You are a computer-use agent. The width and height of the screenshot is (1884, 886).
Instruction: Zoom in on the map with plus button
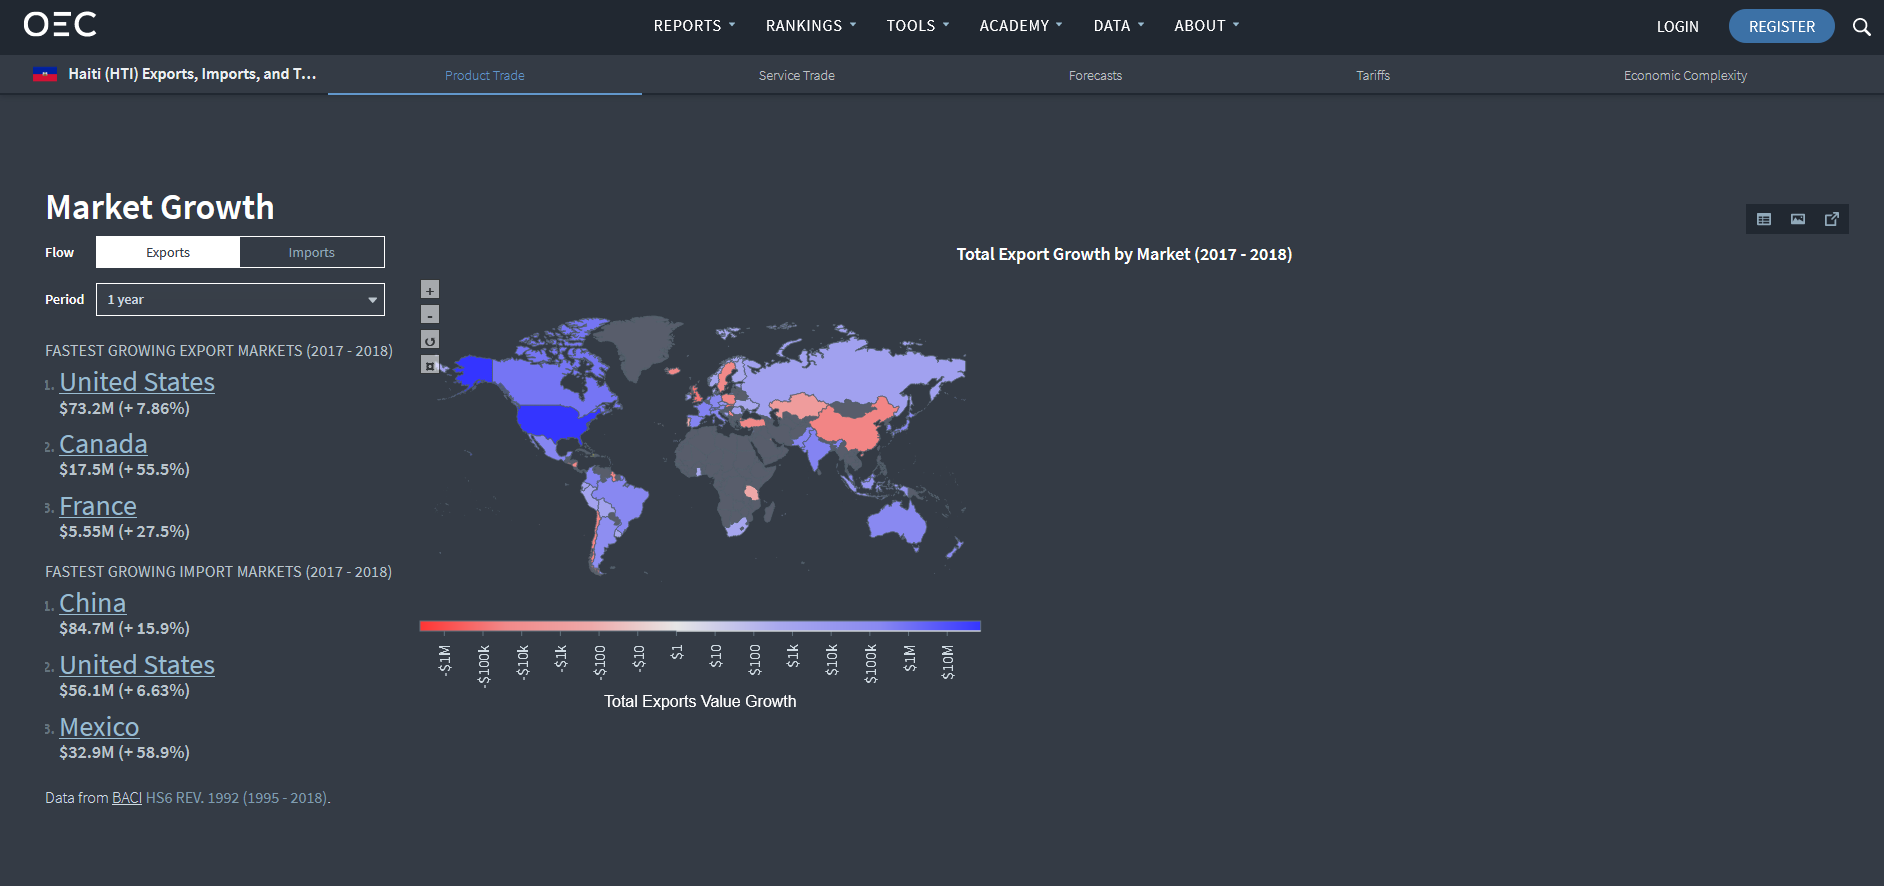pos(430,290)
